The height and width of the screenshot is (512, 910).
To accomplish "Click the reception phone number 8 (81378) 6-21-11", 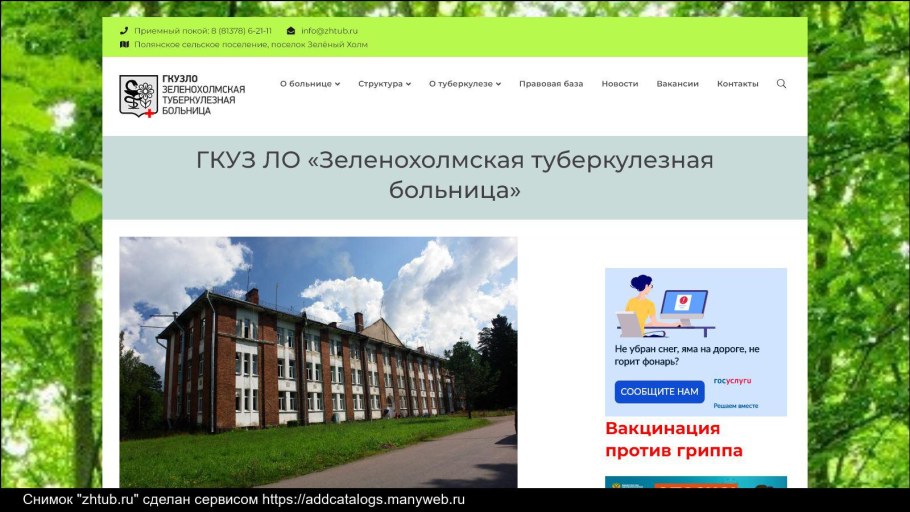I will (x=241, y=31).
